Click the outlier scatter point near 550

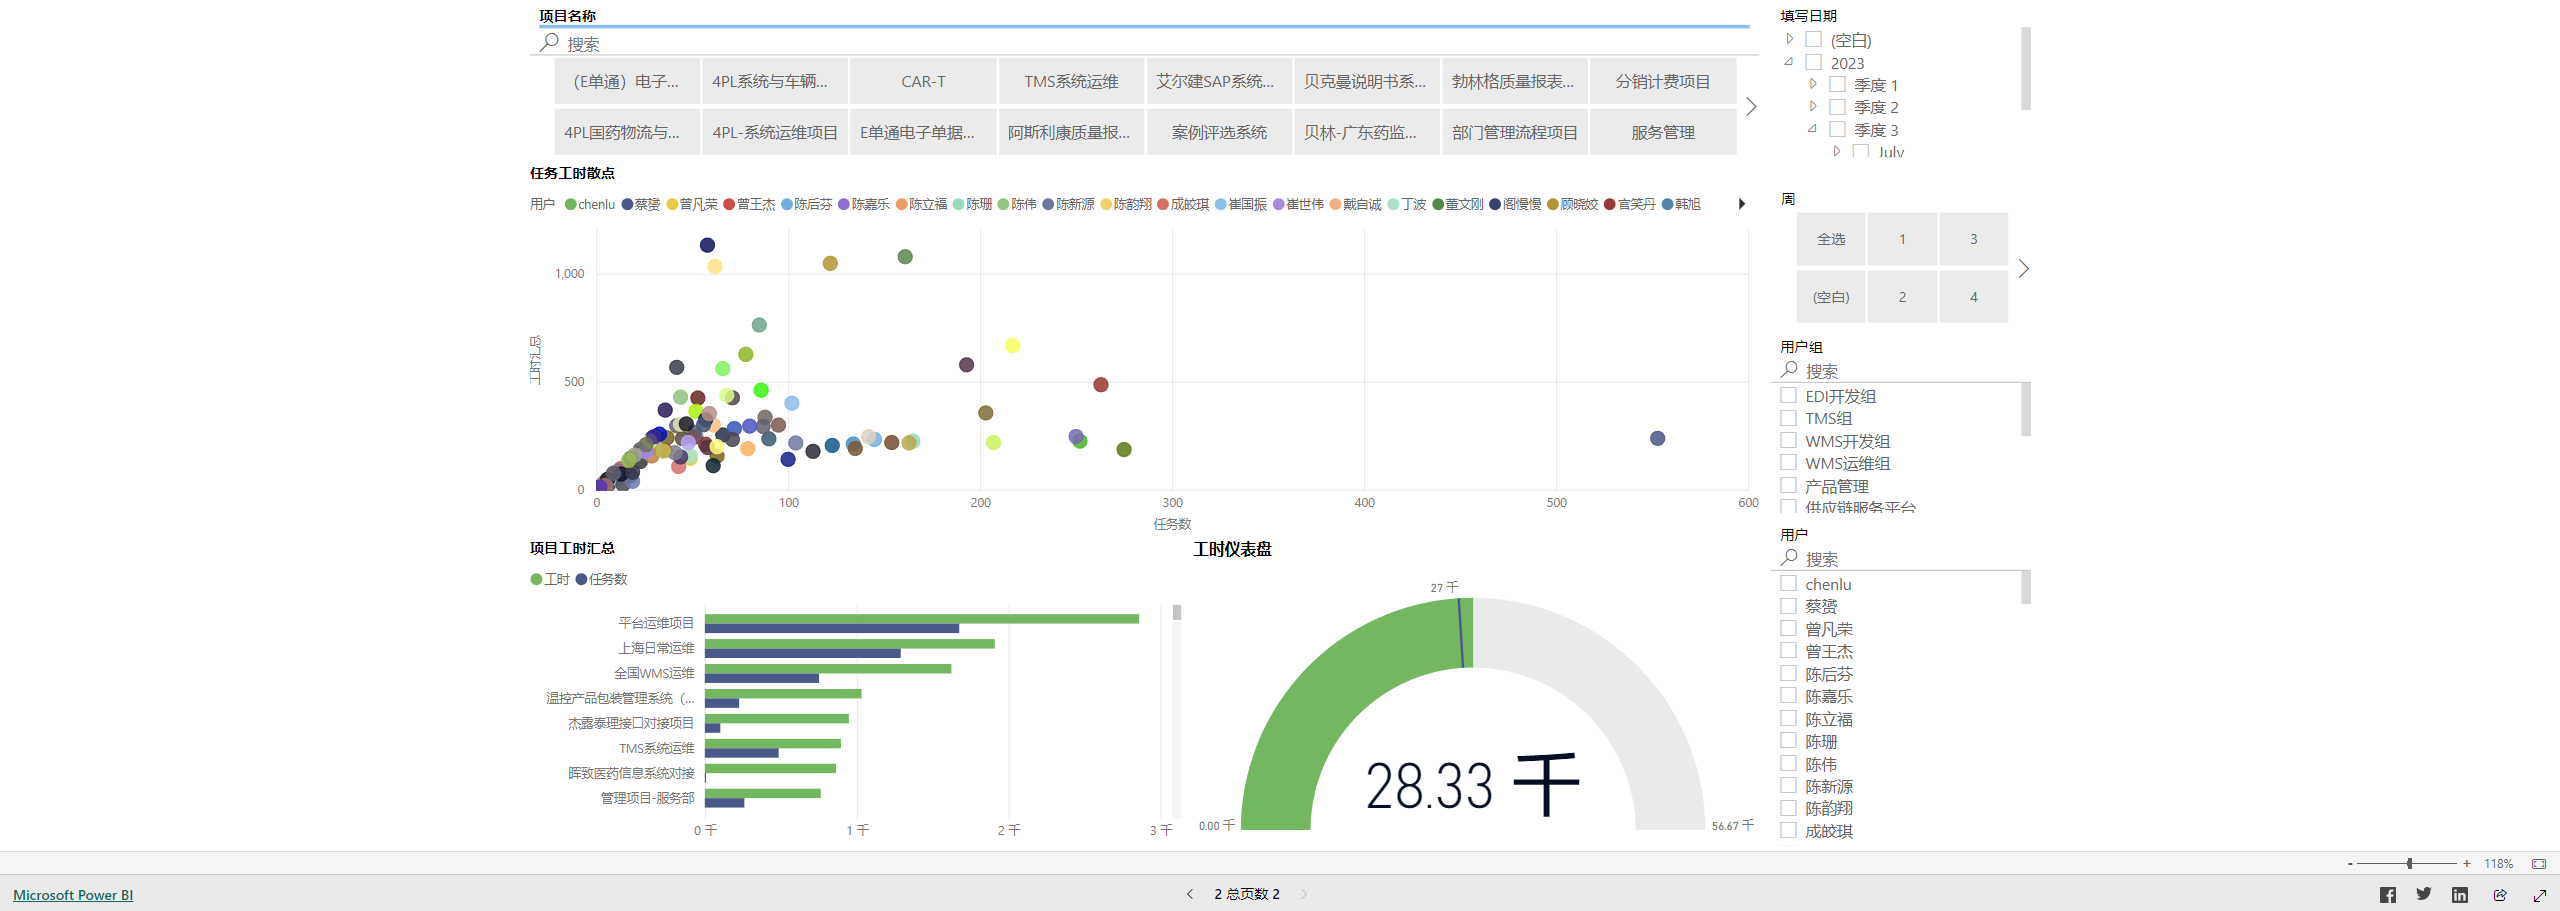1657,438
